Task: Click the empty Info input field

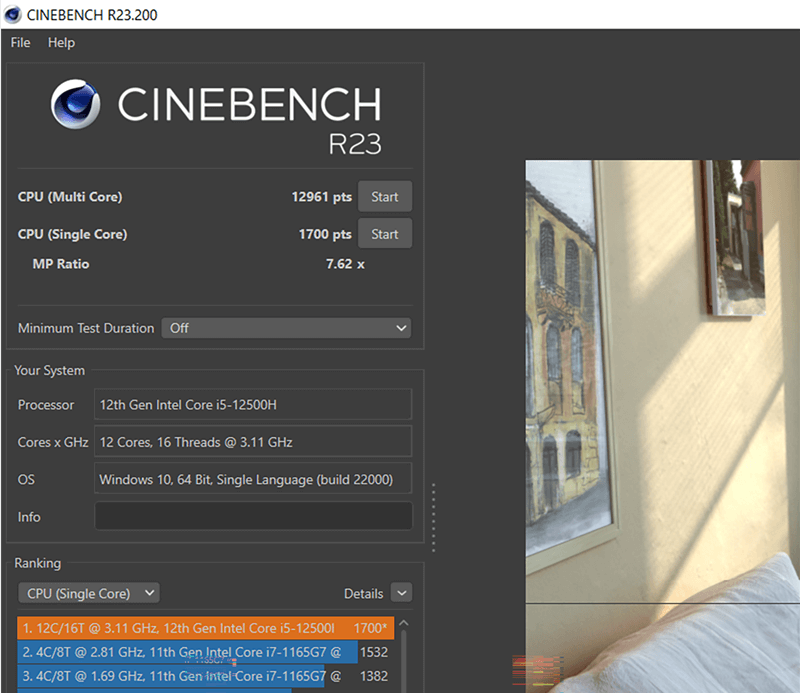Action: click(x=253, y=516)
